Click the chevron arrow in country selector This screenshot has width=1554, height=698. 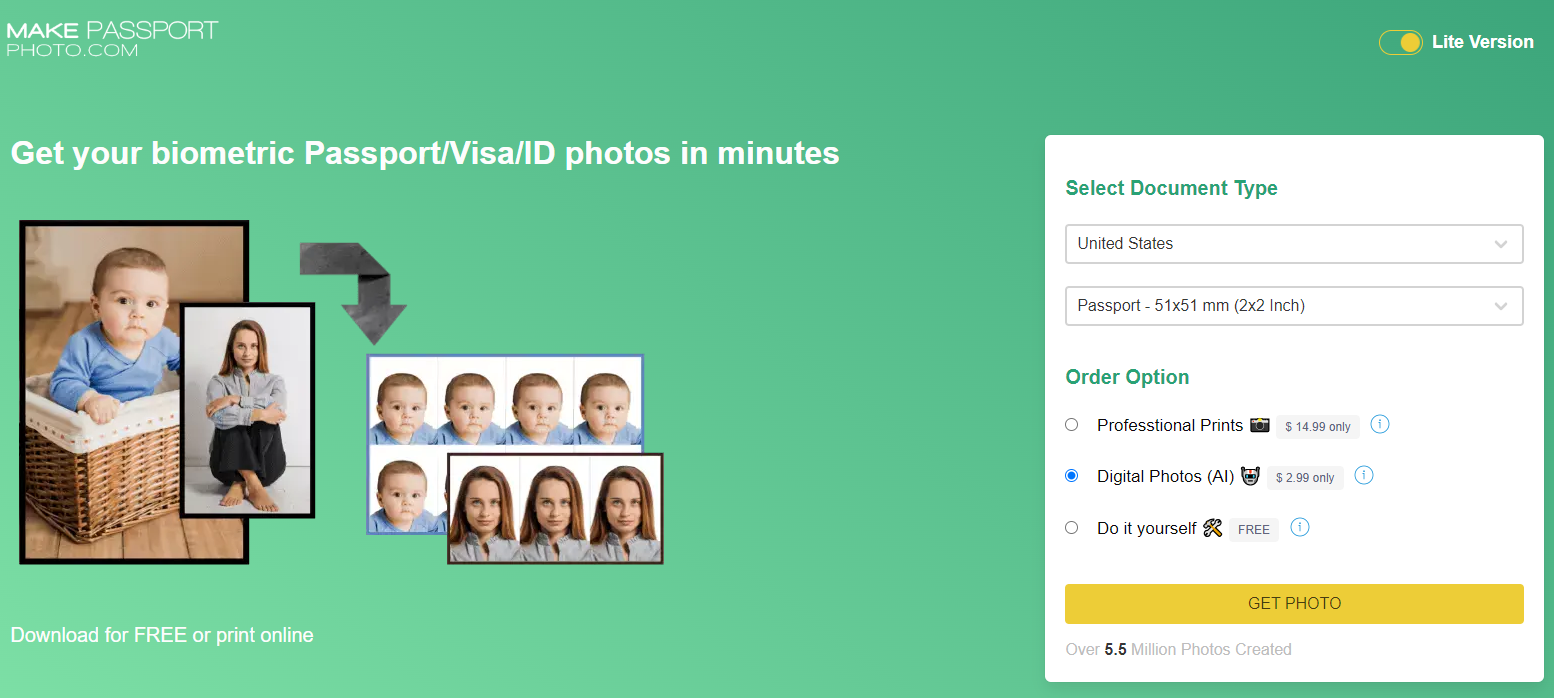[1501, 244]
